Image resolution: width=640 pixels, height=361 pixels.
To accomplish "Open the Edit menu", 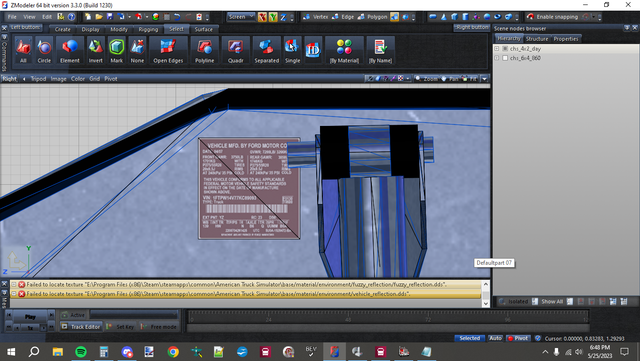I will pyautogui.click(x=47, y=17).
